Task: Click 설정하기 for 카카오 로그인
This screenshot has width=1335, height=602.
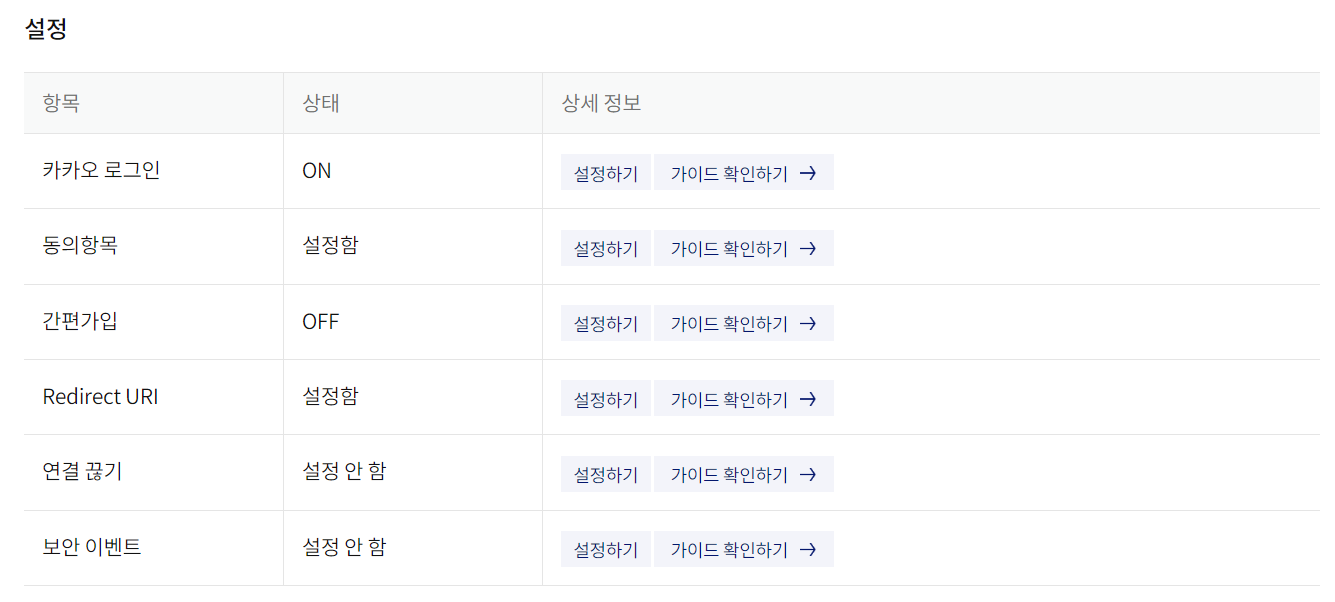Action: pos(606,173)
